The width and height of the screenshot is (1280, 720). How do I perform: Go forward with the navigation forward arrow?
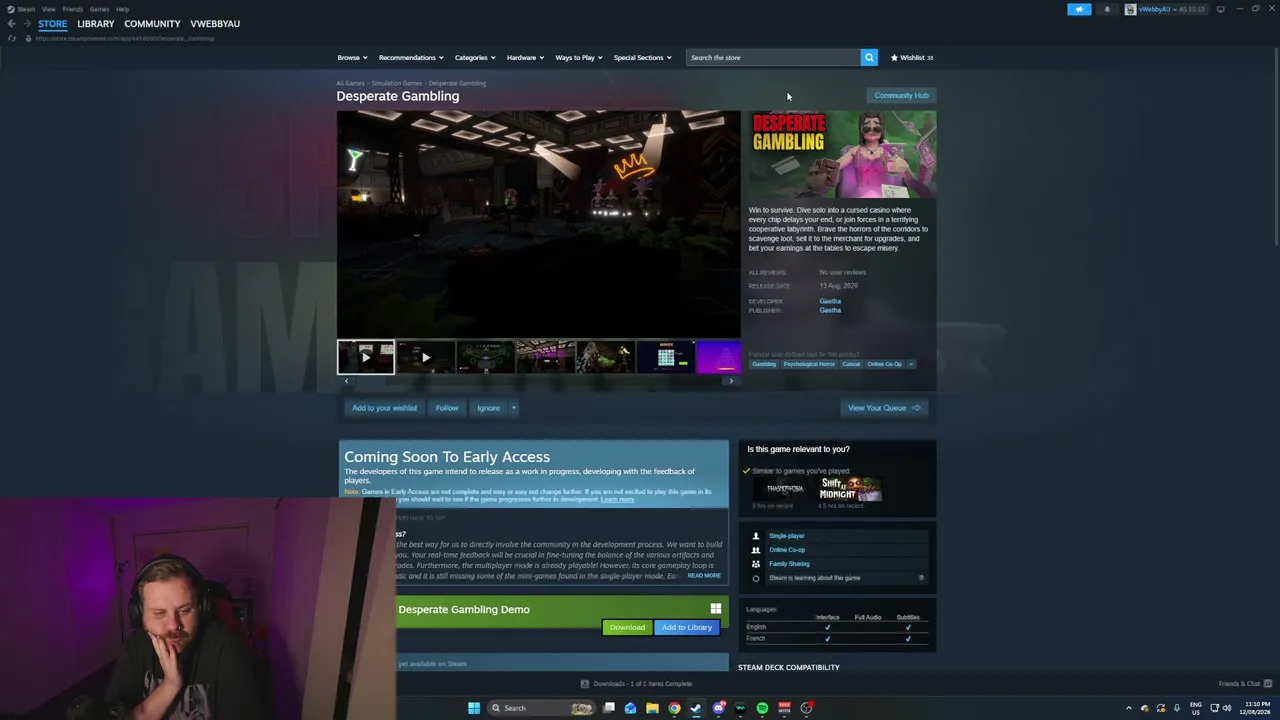coord(26,24)
